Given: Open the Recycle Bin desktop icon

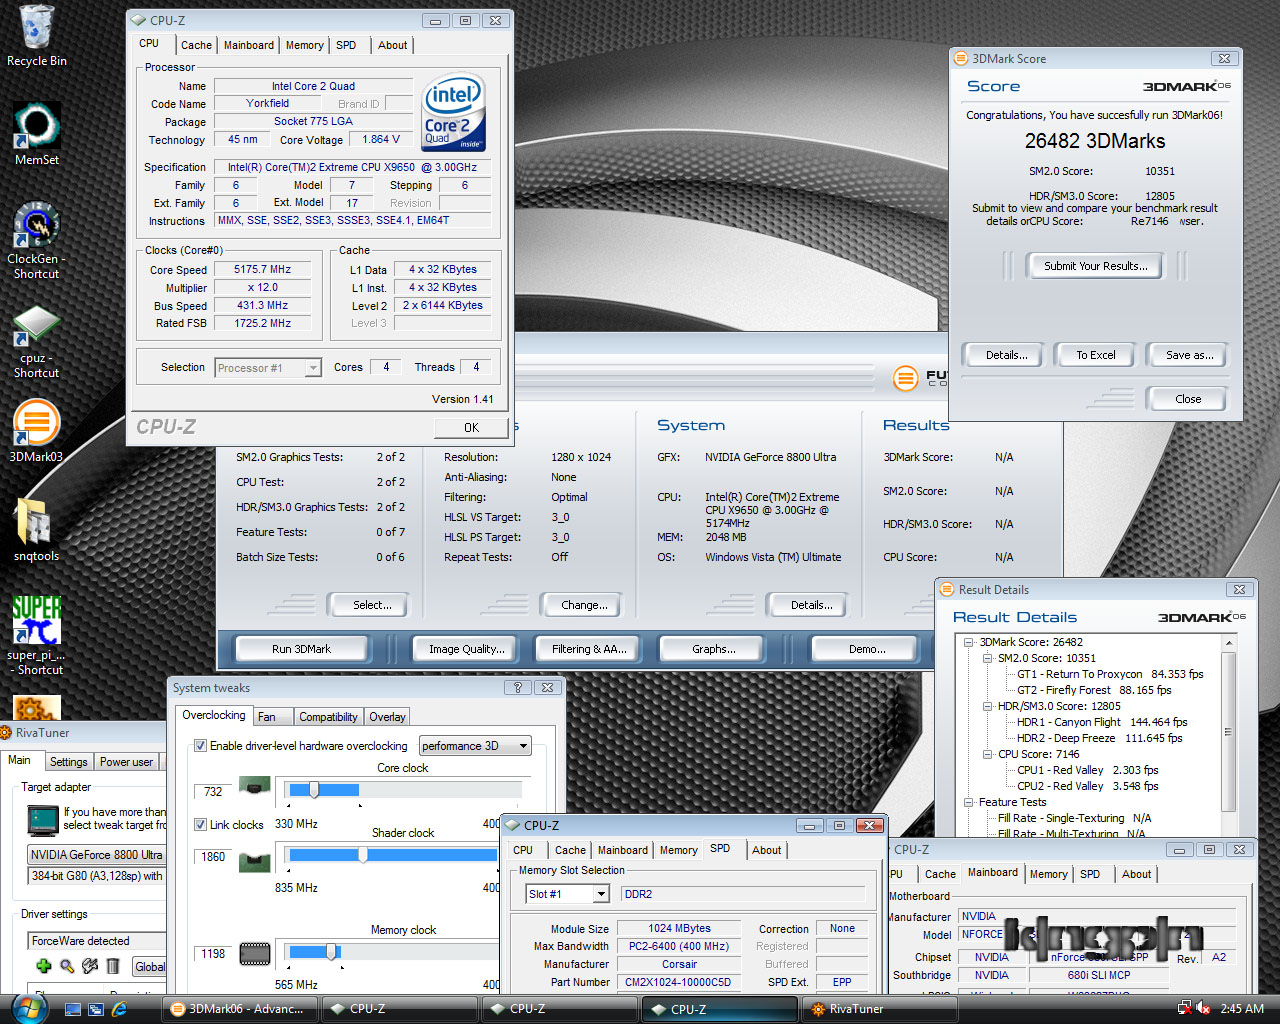Looking at the screenshot, I should tap(37, 28).
